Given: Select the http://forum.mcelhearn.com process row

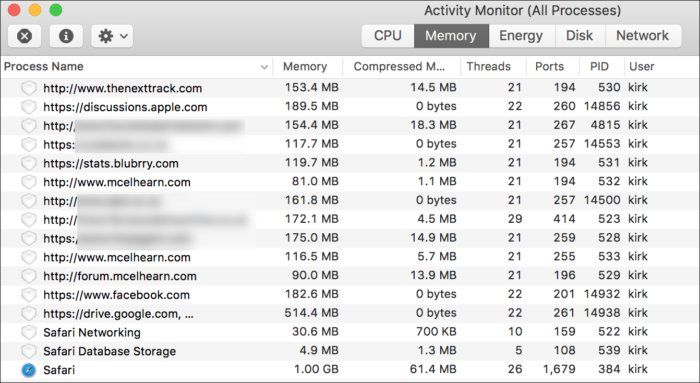Looking at the screenshot, I should (x=350, y=276).
